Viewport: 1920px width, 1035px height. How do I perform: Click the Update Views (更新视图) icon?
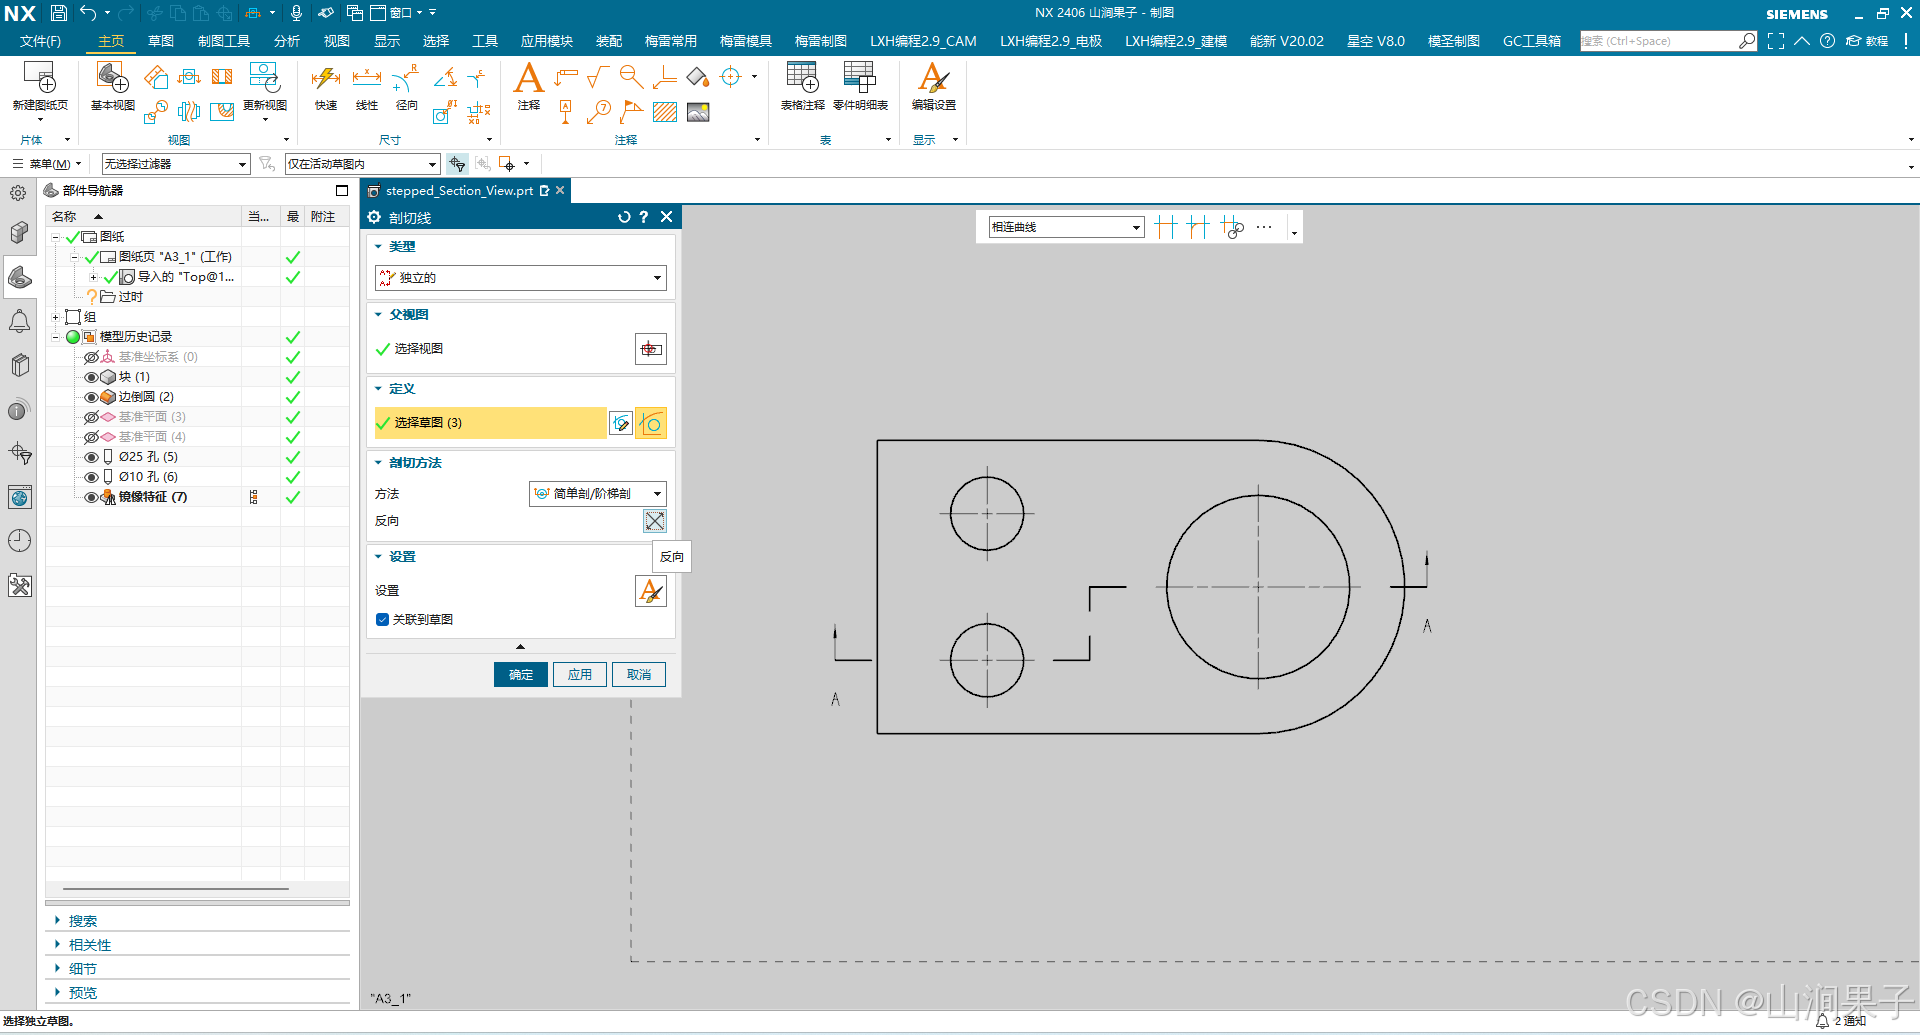click(265, 78)
